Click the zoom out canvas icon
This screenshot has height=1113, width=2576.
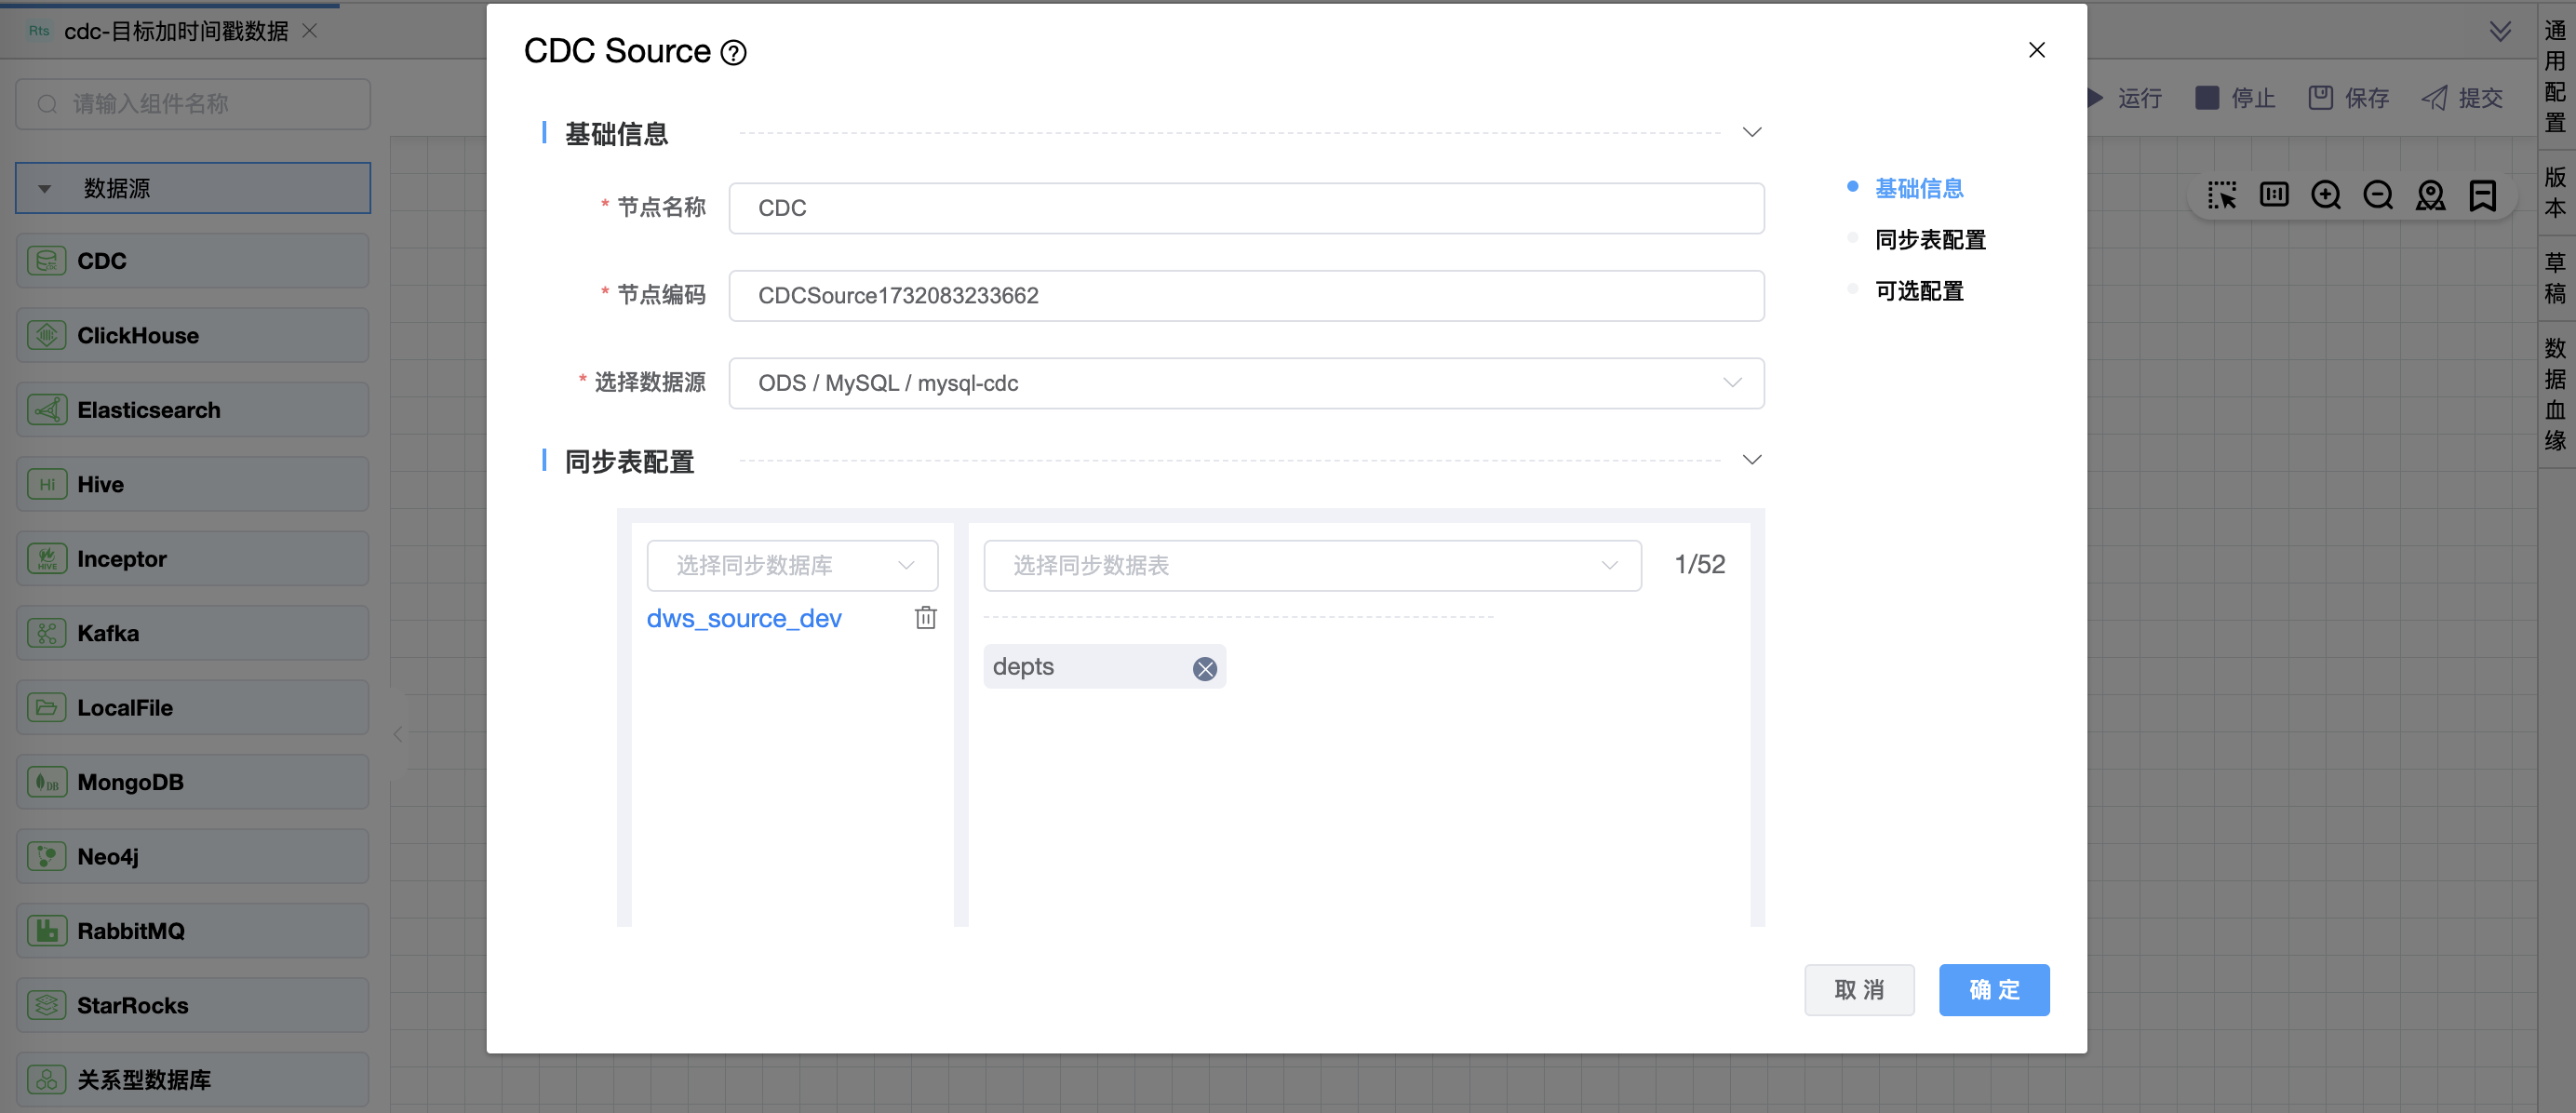pyautogui.click(x=2377, y=195)
